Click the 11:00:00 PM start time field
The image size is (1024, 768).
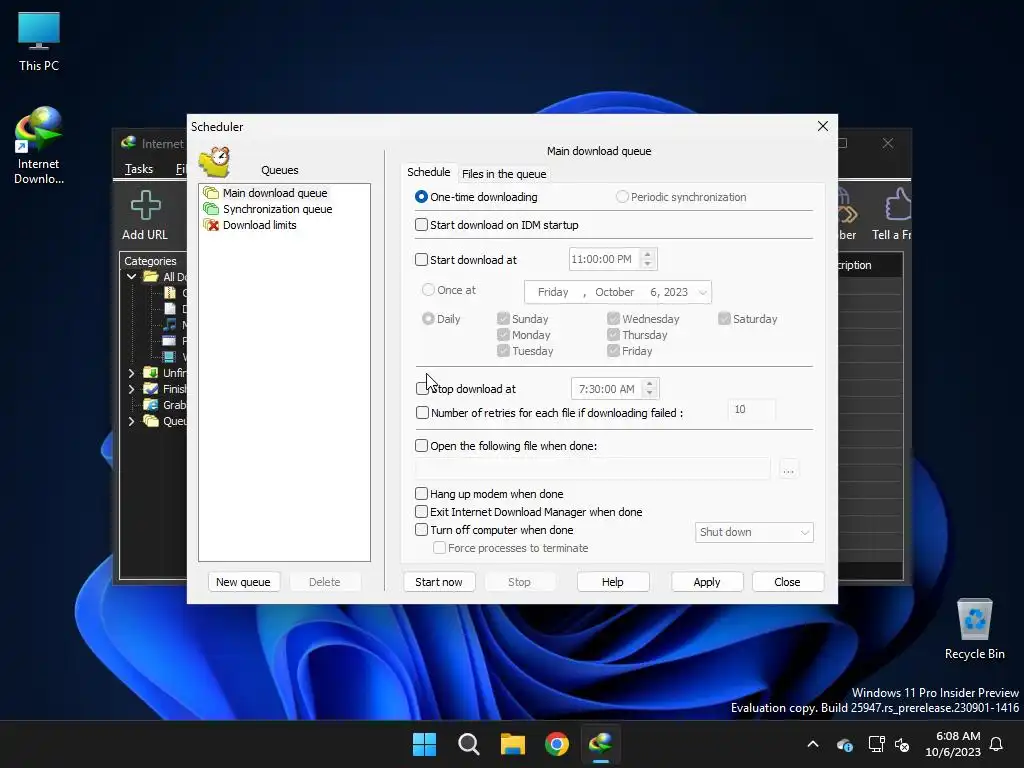604,259
